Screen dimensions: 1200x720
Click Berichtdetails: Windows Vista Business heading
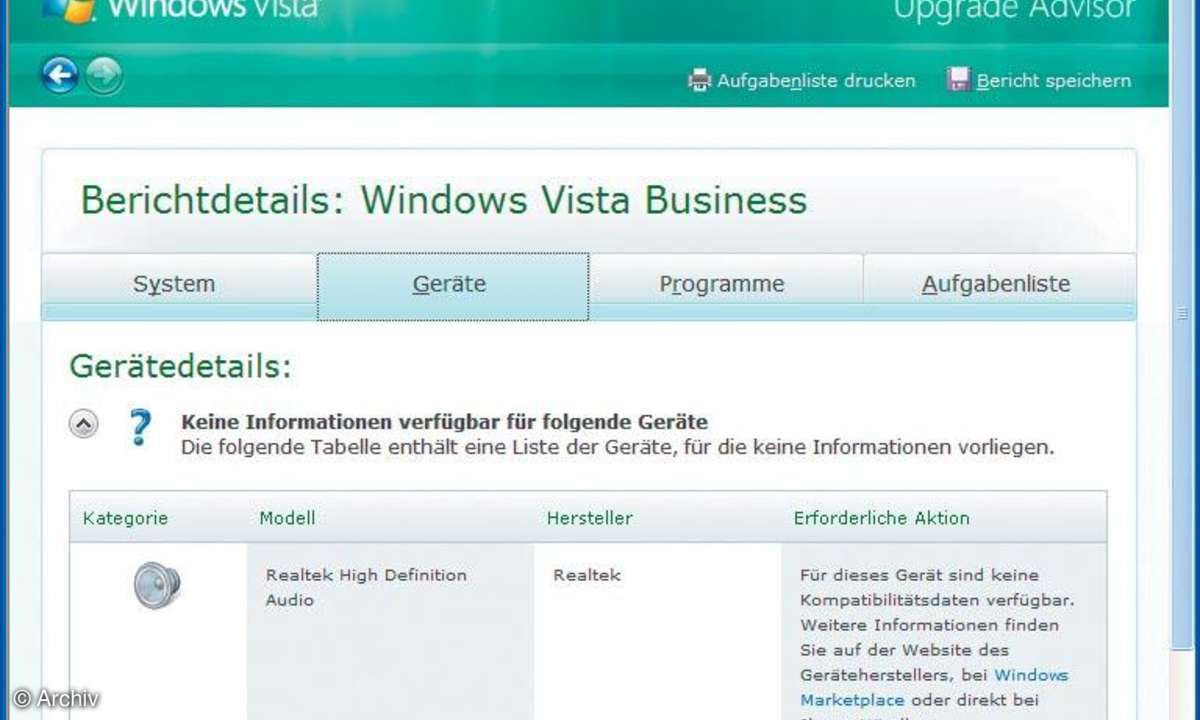click(444, 200)
